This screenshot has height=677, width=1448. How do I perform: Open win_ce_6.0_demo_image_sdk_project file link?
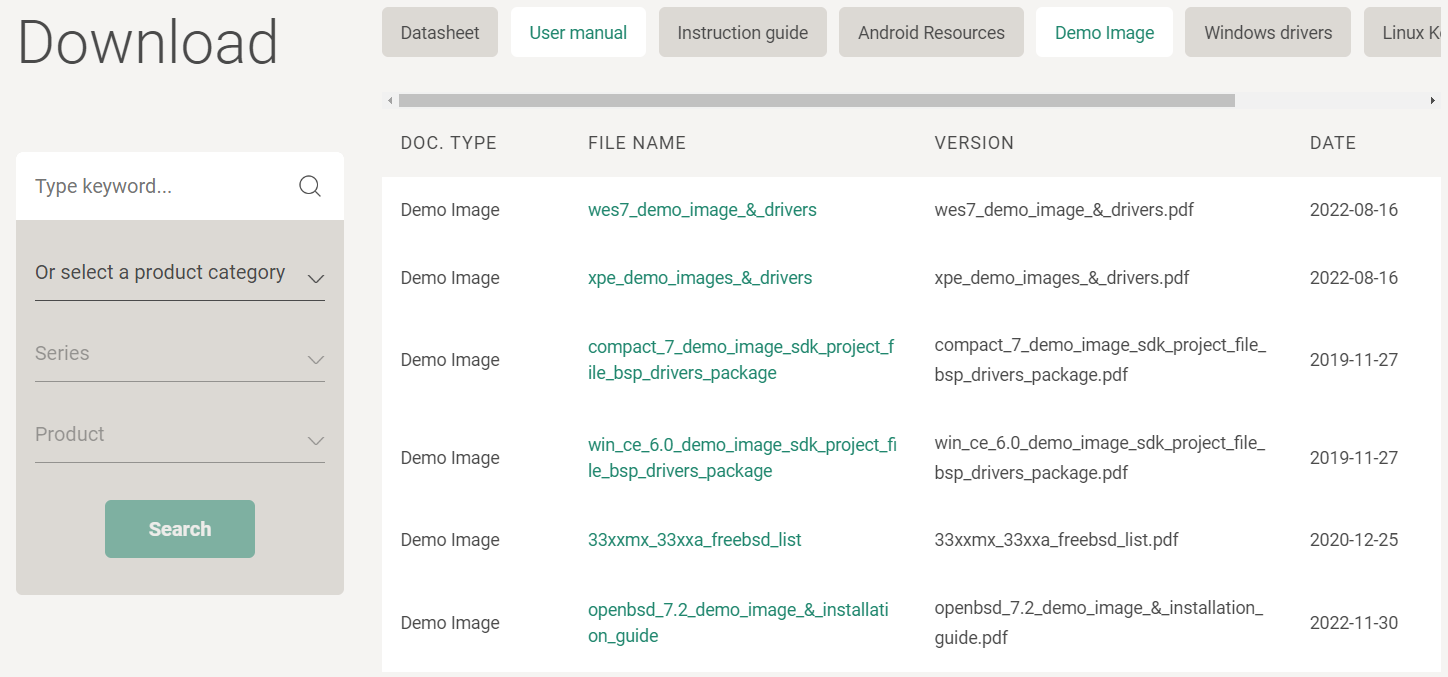click(x=742, y=458)
